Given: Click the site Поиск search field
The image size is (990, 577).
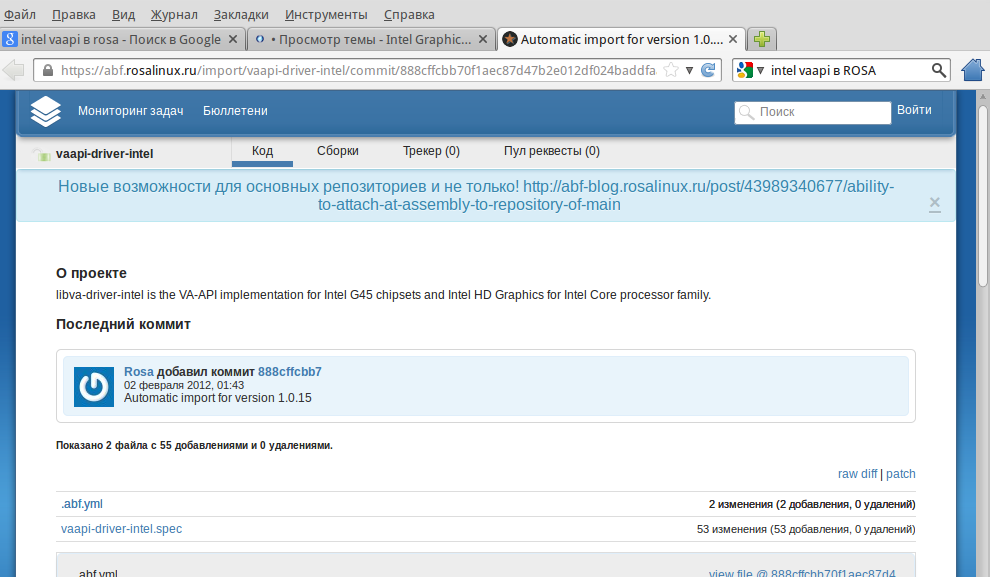Looking at the screenshot, I should 813,112.
